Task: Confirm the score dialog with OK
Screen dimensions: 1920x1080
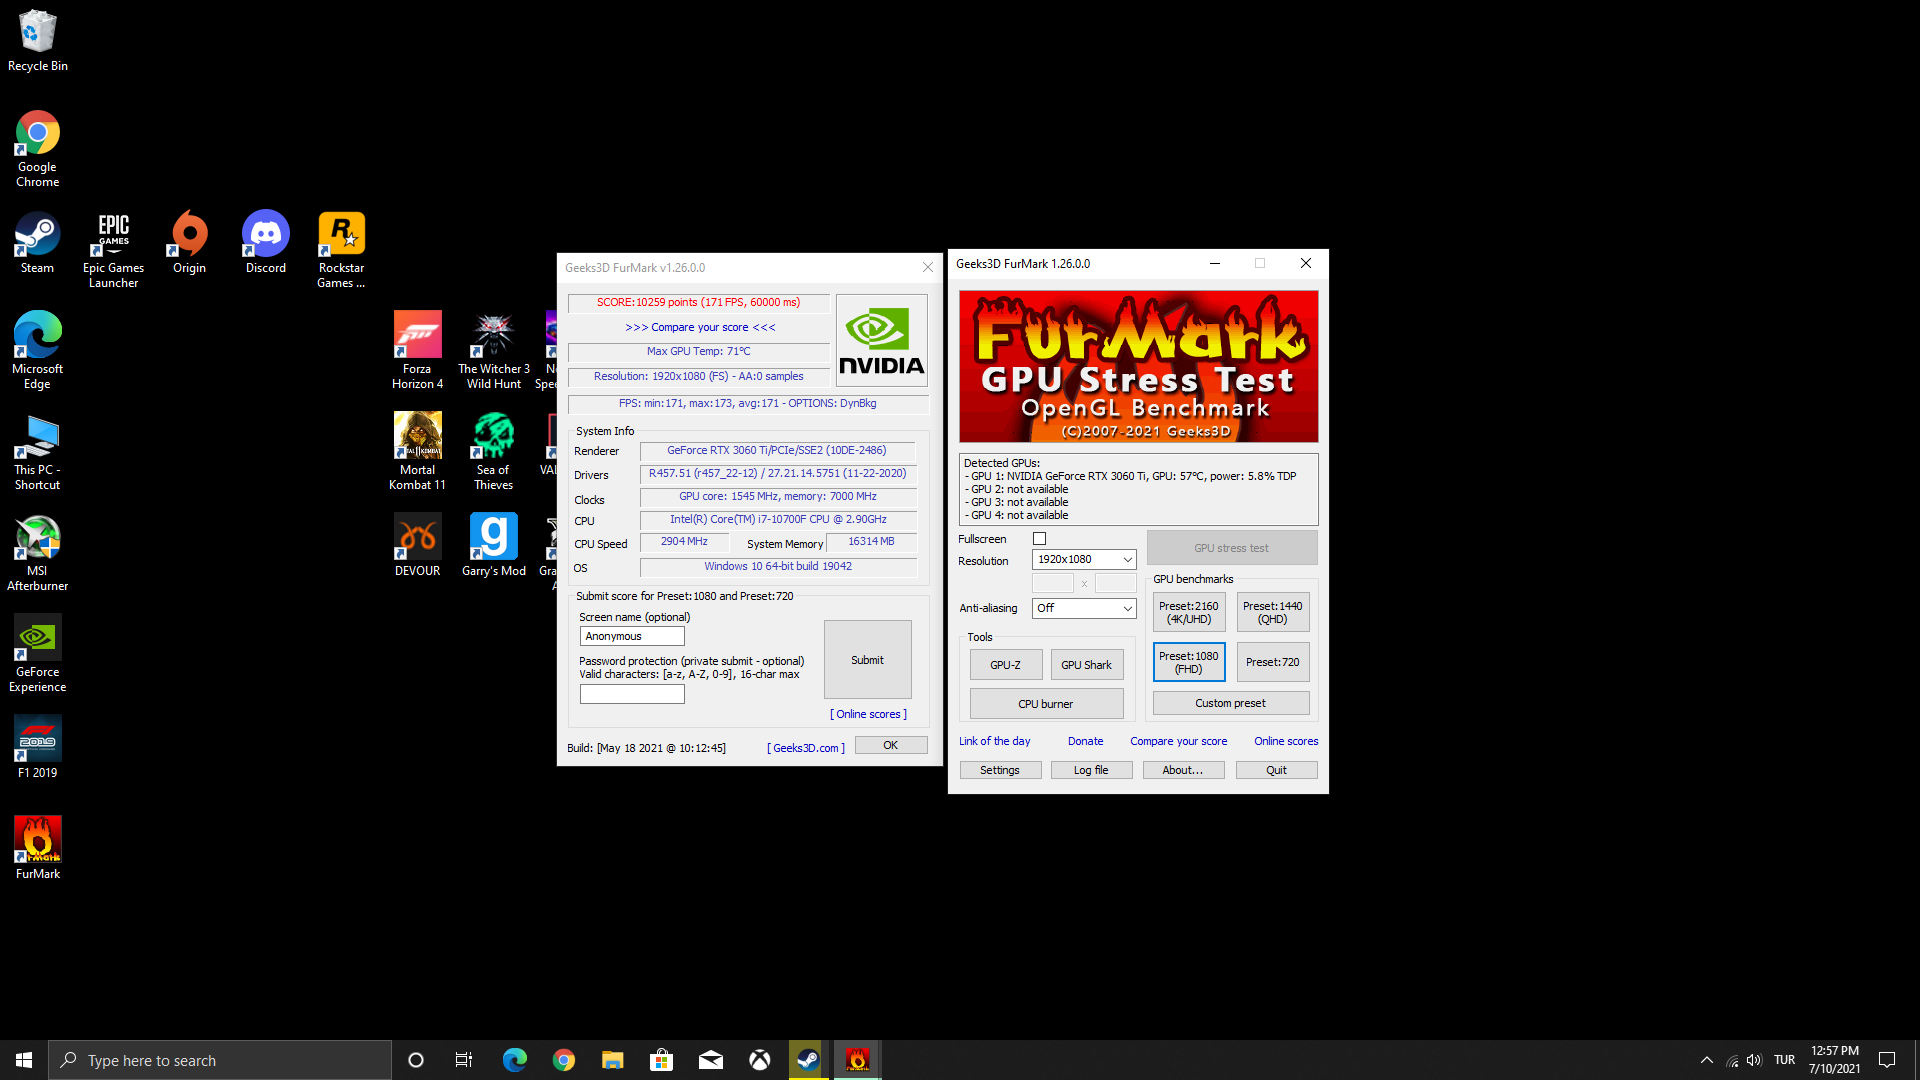Action: click(x=891, y=746)
